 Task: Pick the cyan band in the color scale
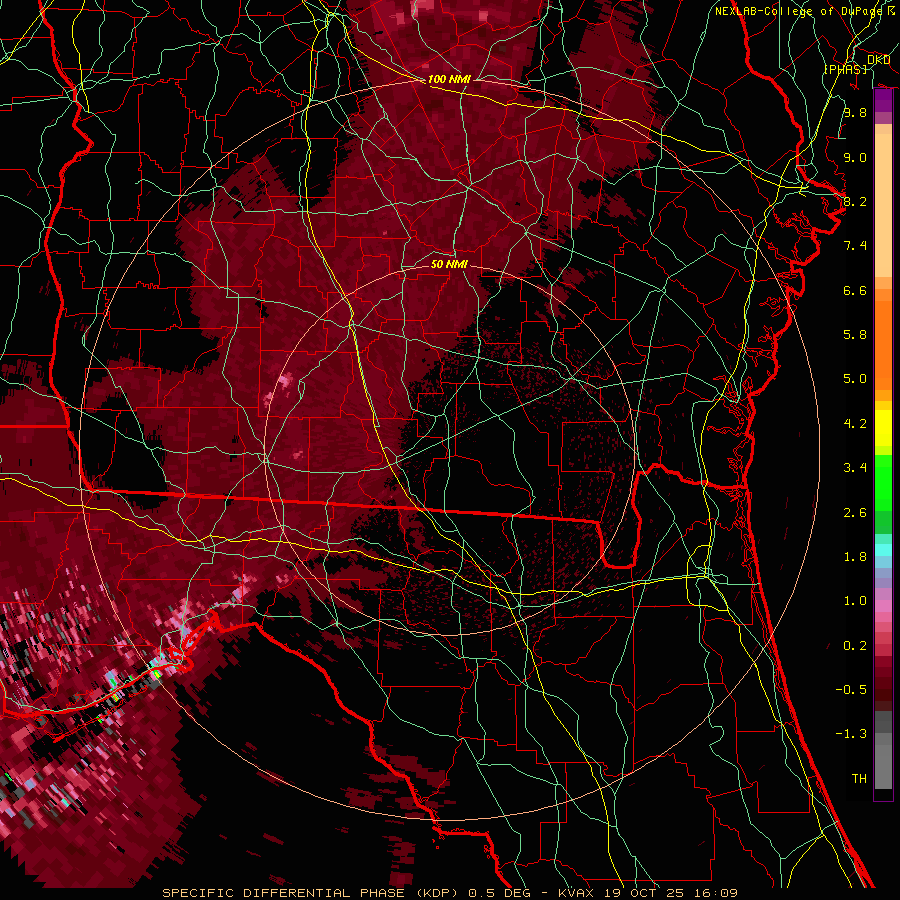(x=883, y=550)
